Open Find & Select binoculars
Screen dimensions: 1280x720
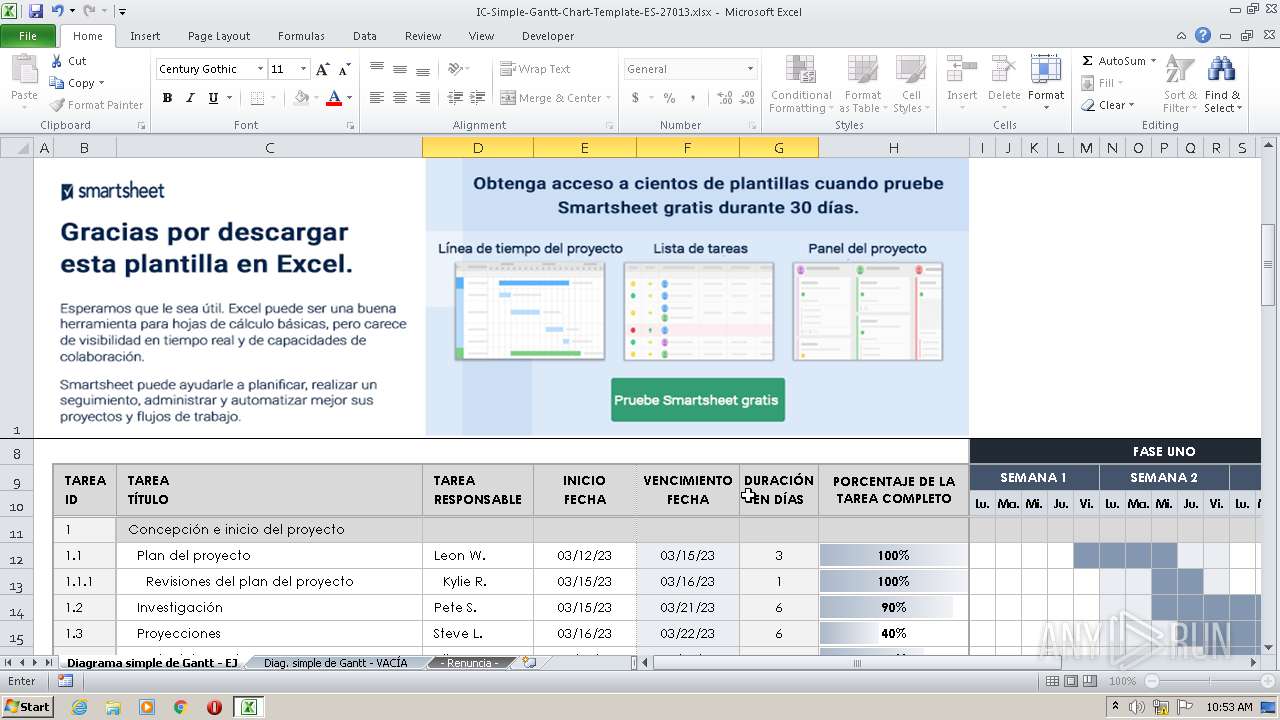point(1221,84)
